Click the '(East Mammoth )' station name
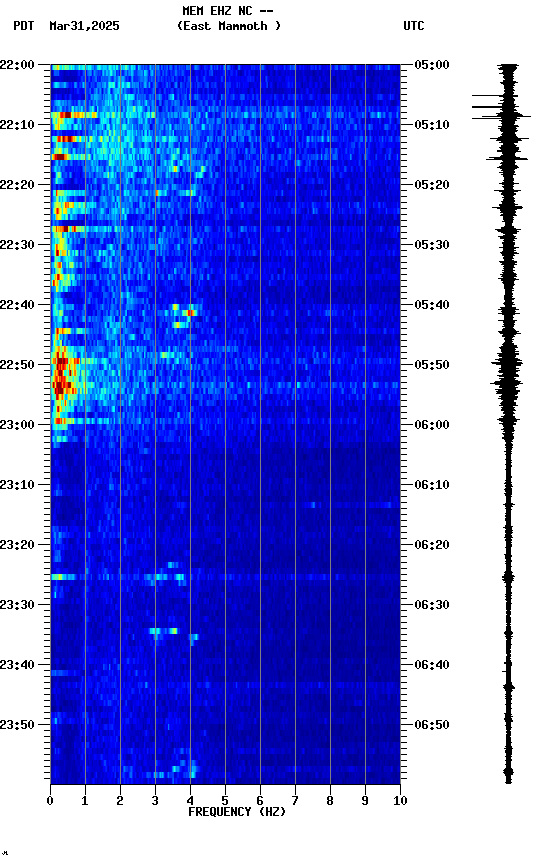Screen dimensions: 552x864 tap(229, 26)
